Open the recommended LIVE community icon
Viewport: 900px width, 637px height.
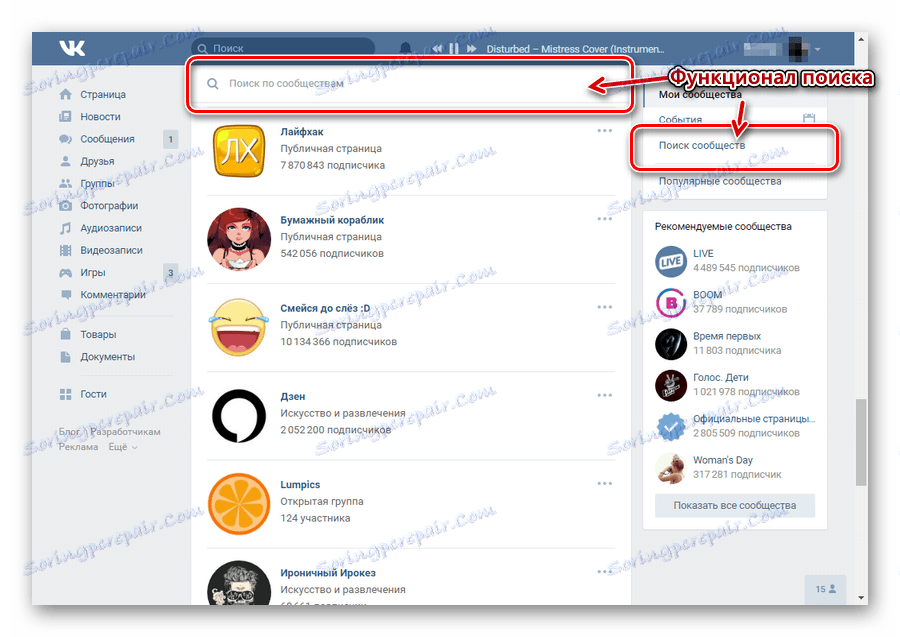670,261
